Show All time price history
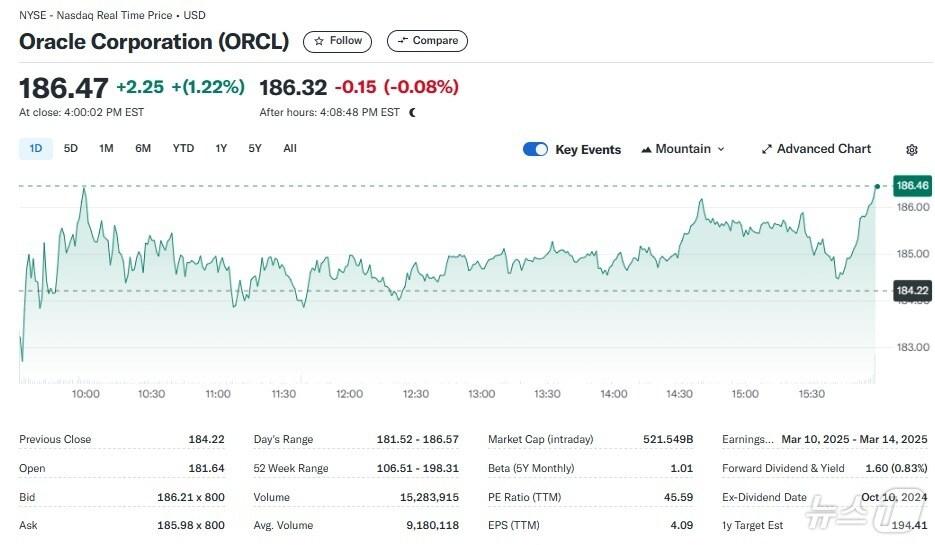935x545 pixels. point(290,148)
